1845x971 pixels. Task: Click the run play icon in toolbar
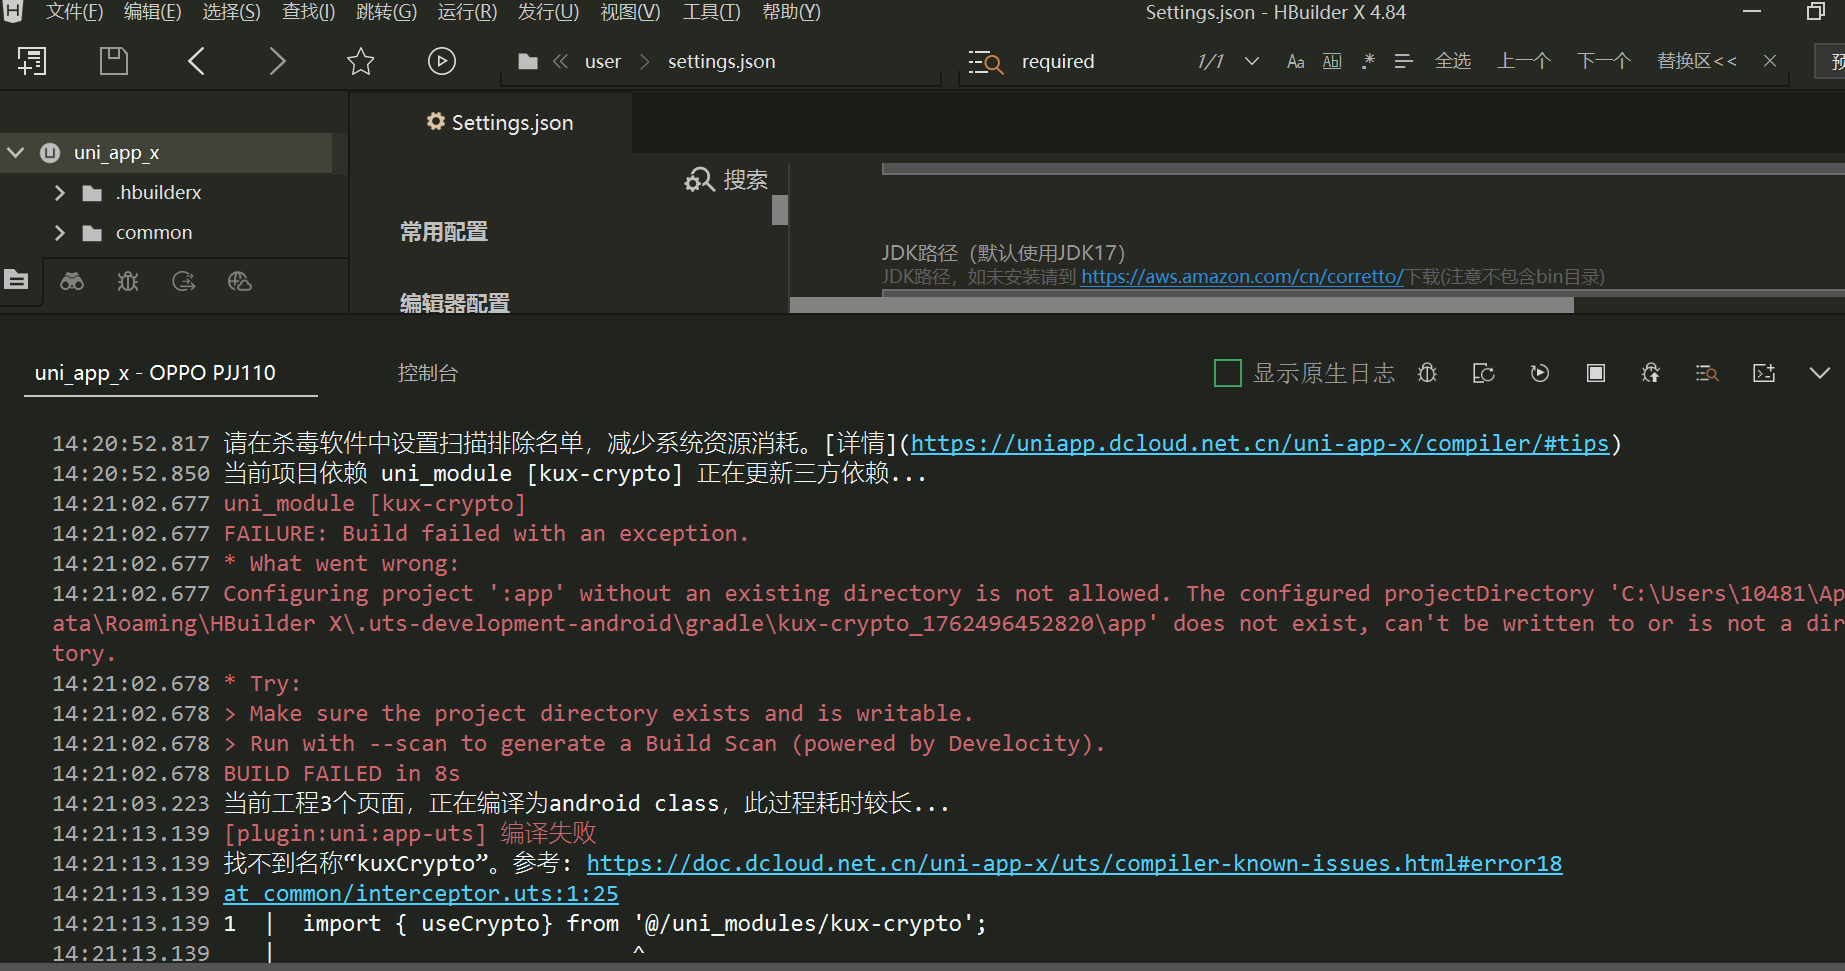[441, 61]
